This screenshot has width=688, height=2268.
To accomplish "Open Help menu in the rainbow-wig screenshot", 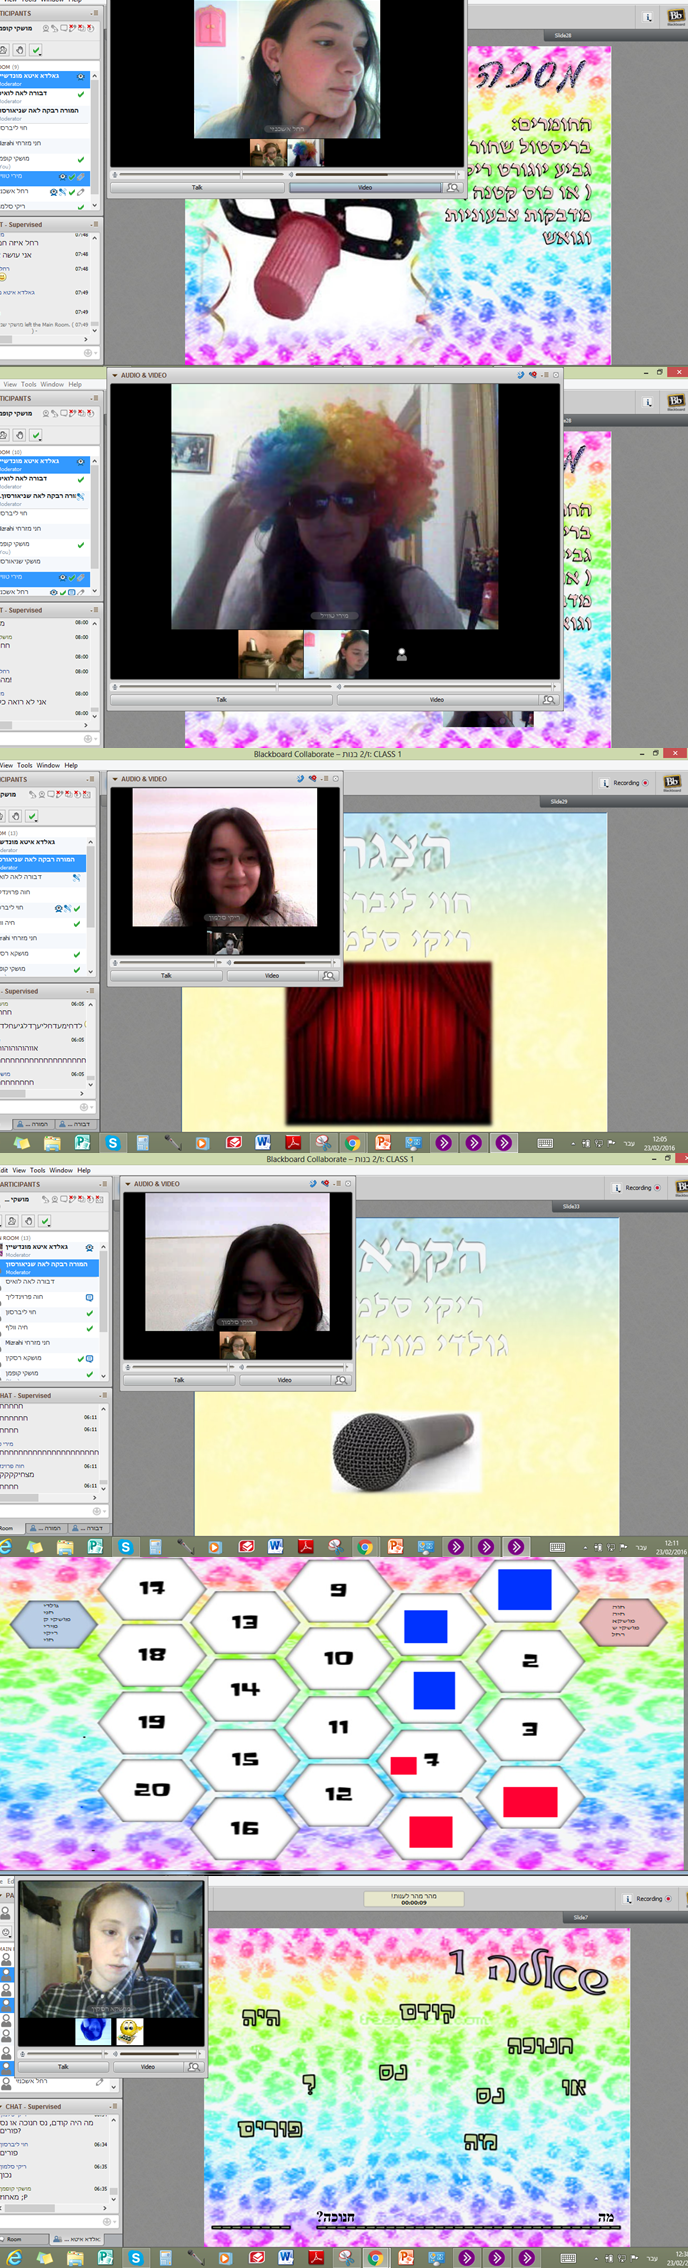I will pyautogui.click(x=75, y=384).
